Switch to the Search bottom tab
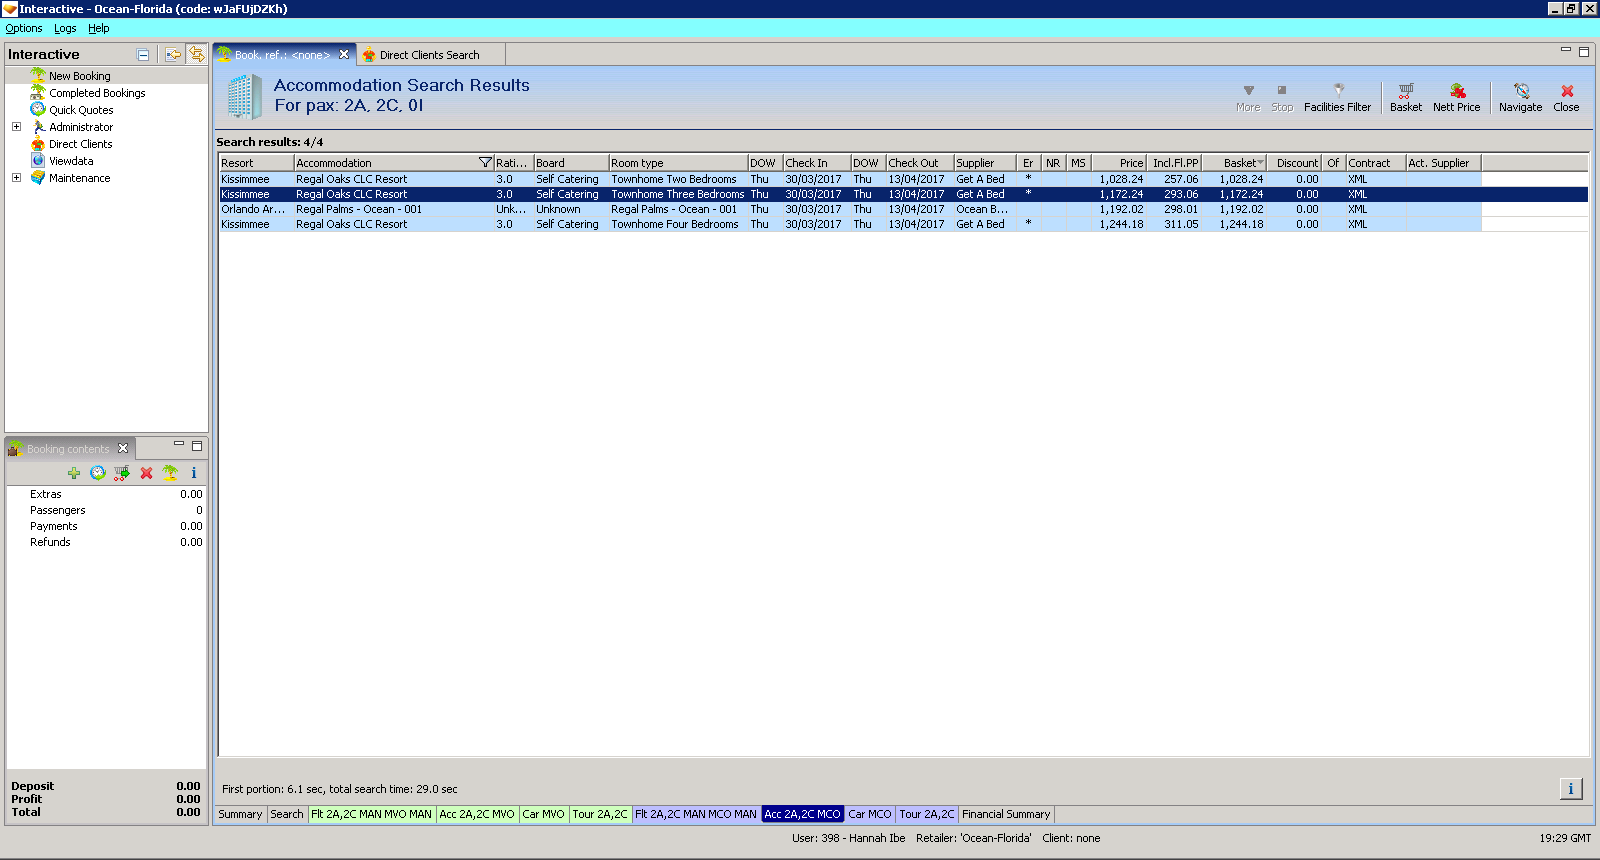The width and height of the screenshot is (1600, 860). (x=287, y=815)
